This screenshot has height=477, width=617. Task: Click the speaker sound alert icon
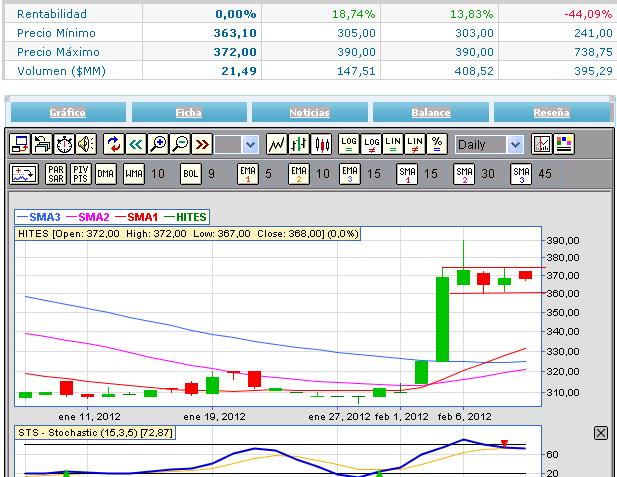[x=85, y=144]
